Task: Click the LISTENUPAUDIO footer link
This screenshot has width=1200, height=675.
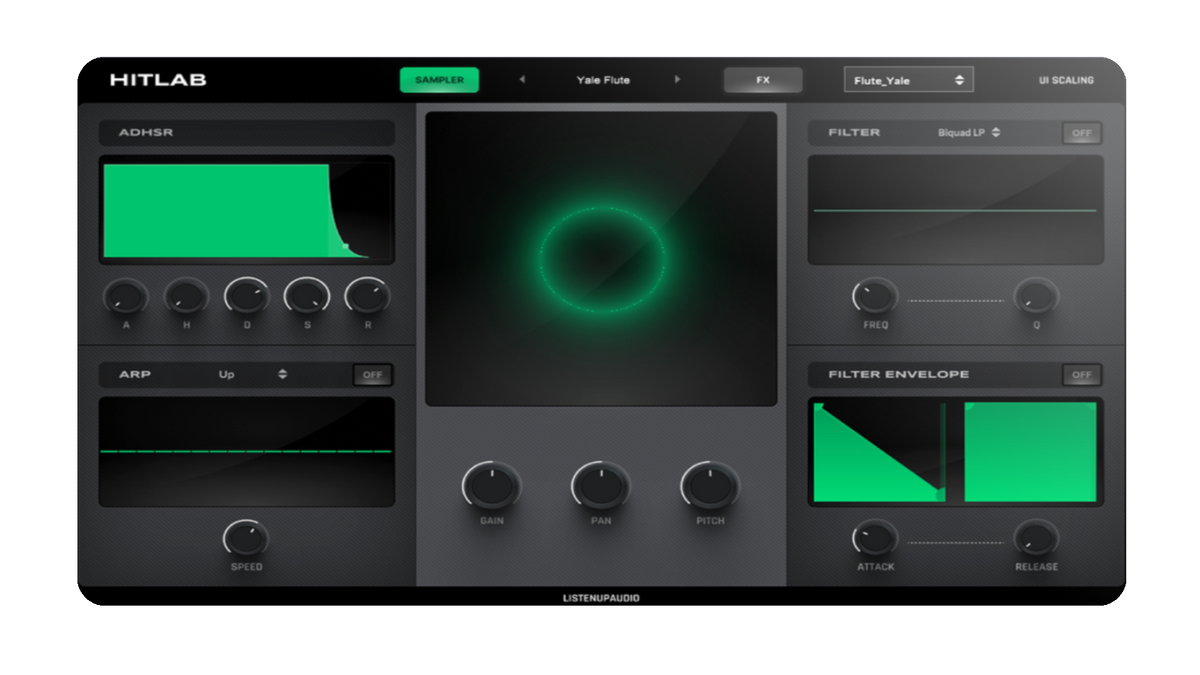Action: 601,598
